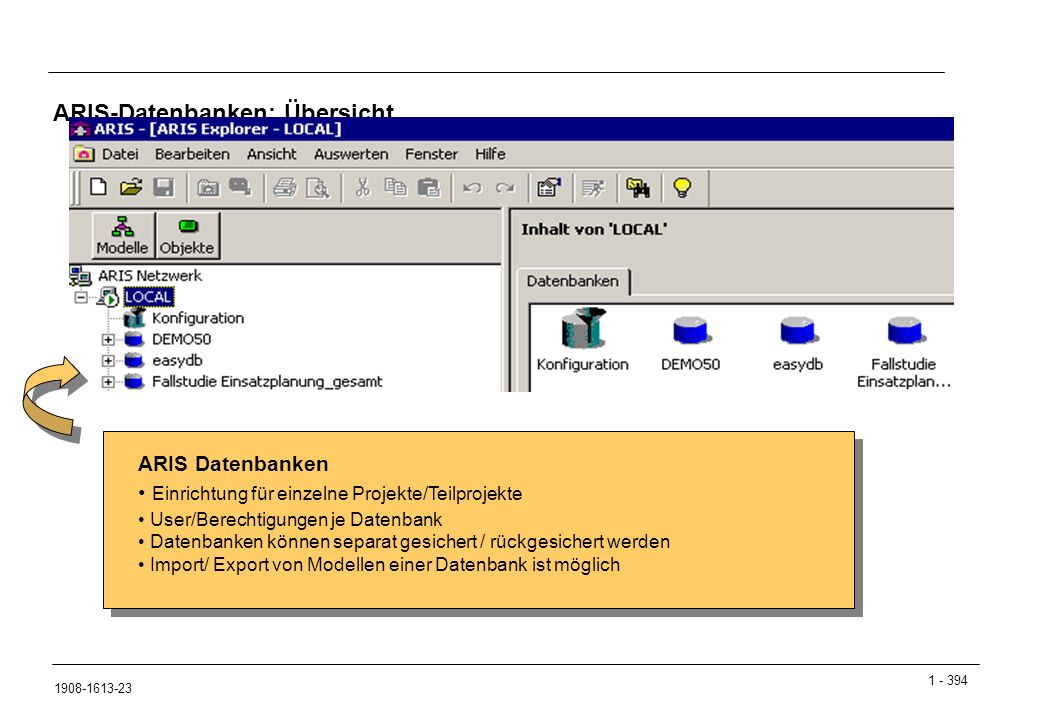Open the Hilfe menu
The image size is (1040, 720).
click(x=490, y=154)
